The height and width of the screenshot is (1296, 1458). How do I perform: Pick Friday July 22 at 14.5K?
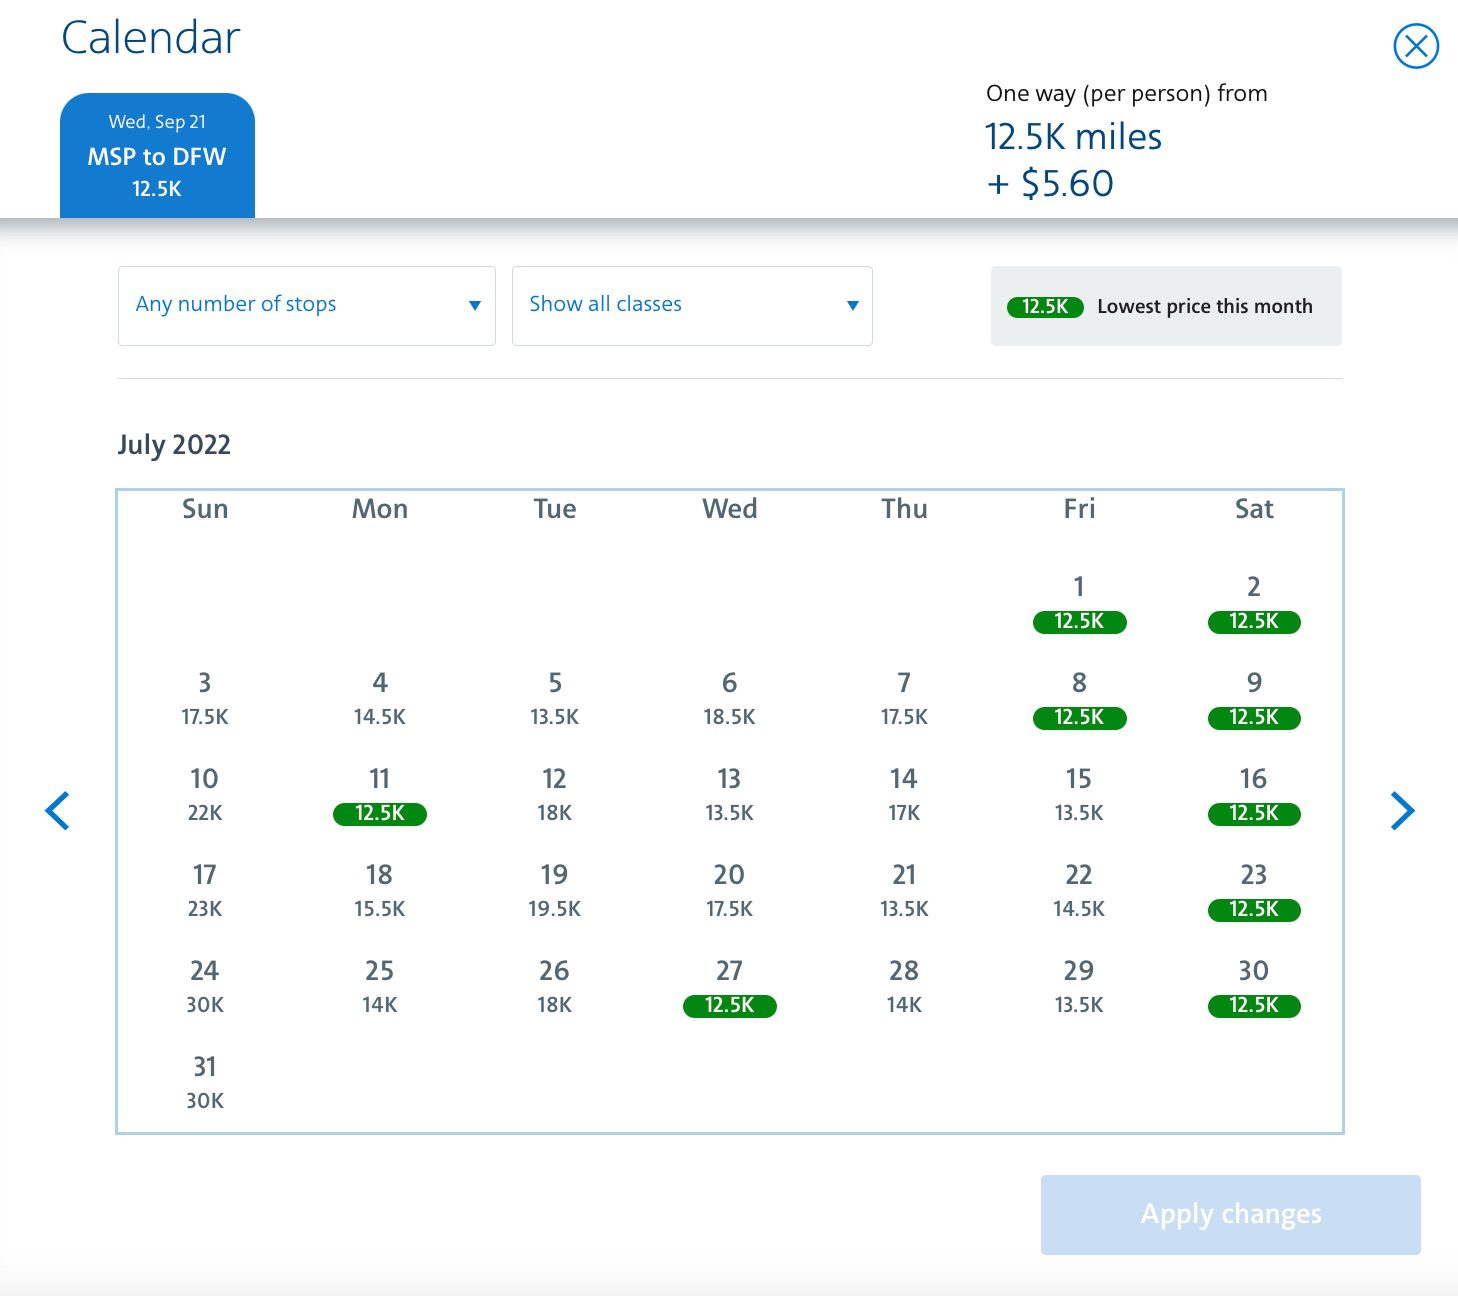point(1078,891)
